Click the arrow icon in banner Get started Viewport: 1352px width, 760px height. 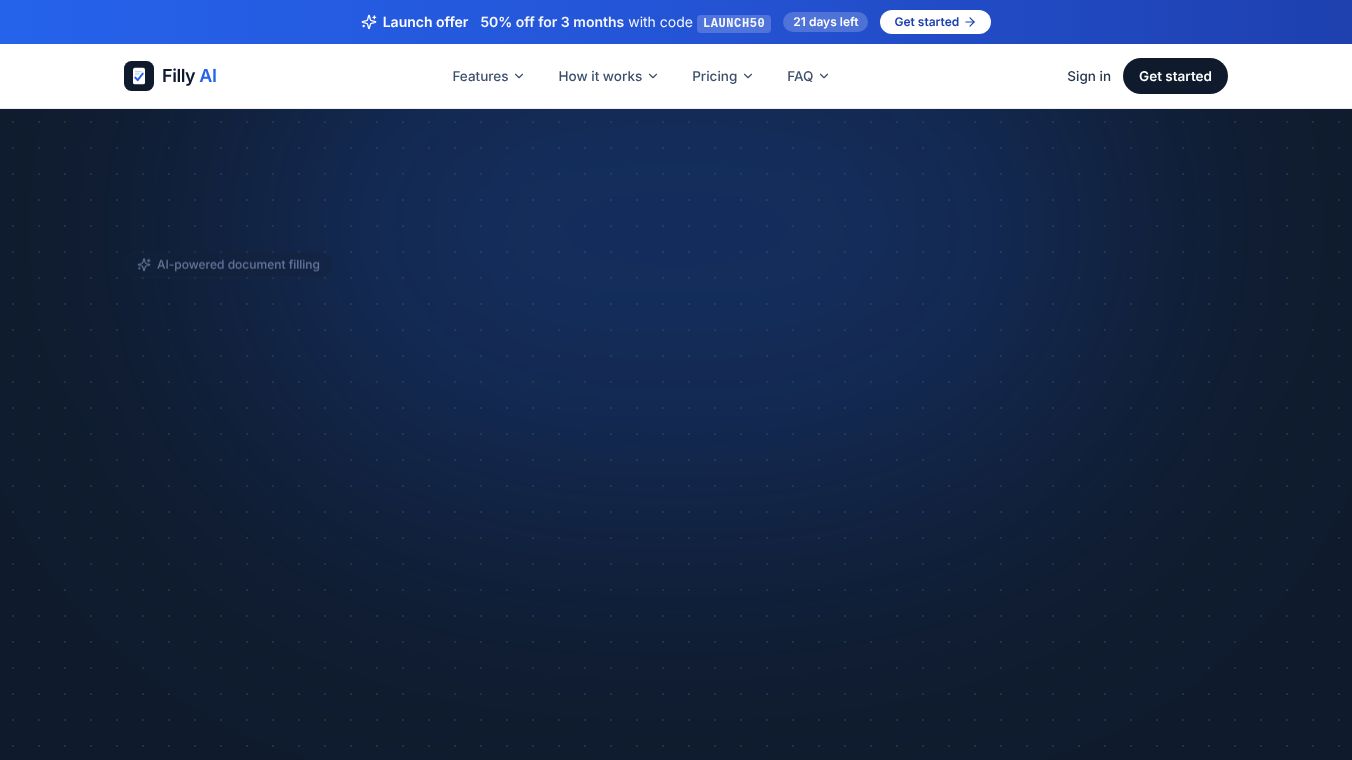(970, 22)
